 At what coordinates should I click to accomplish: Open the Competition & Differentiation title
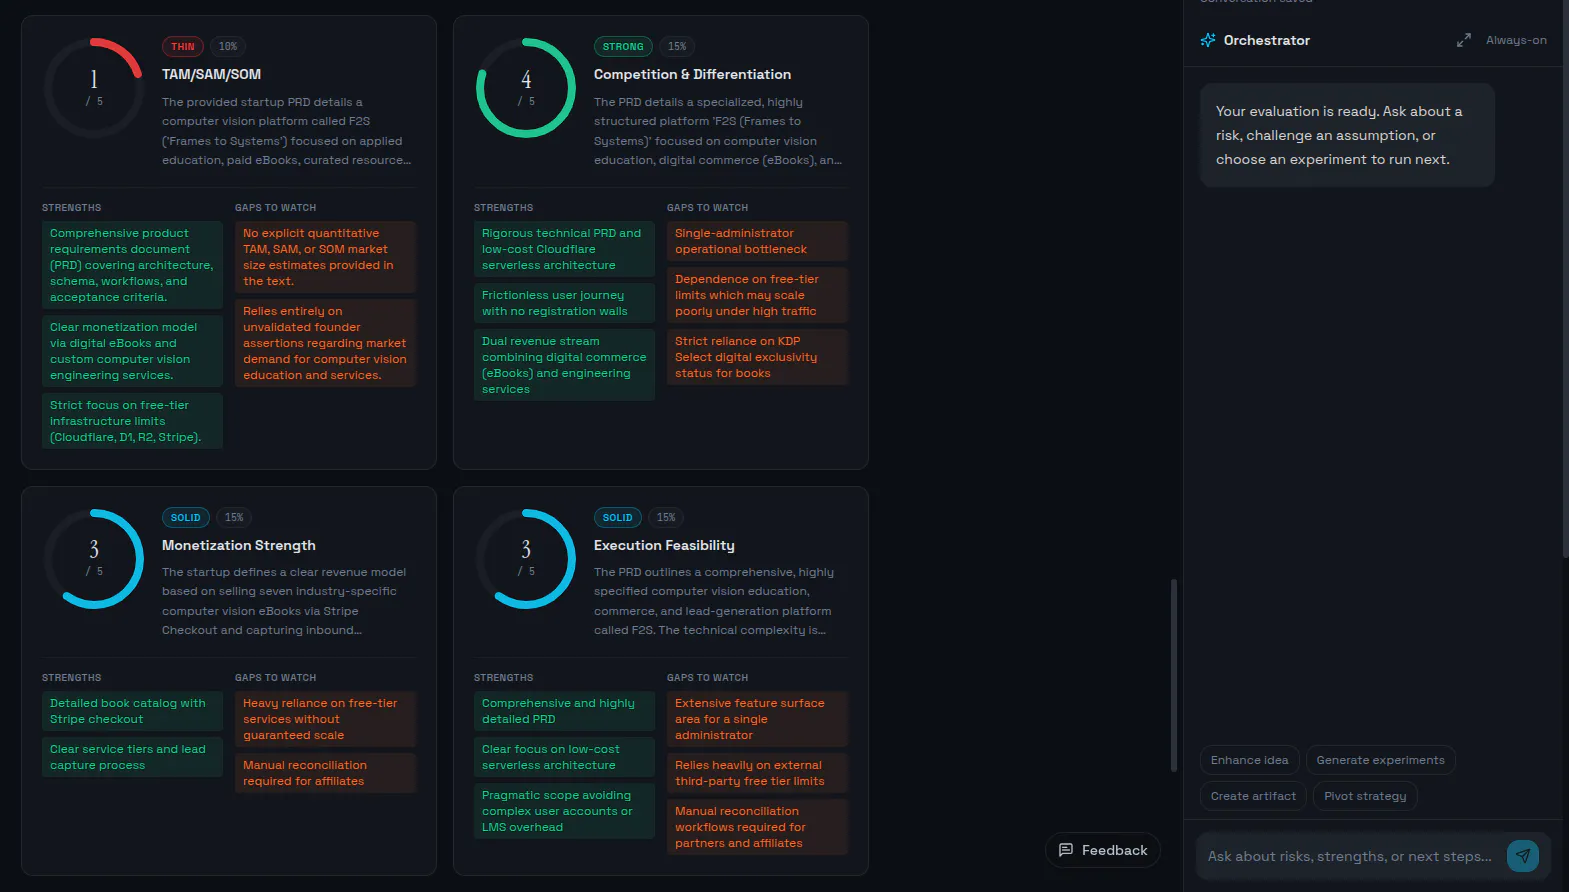[x=692, y=74]
